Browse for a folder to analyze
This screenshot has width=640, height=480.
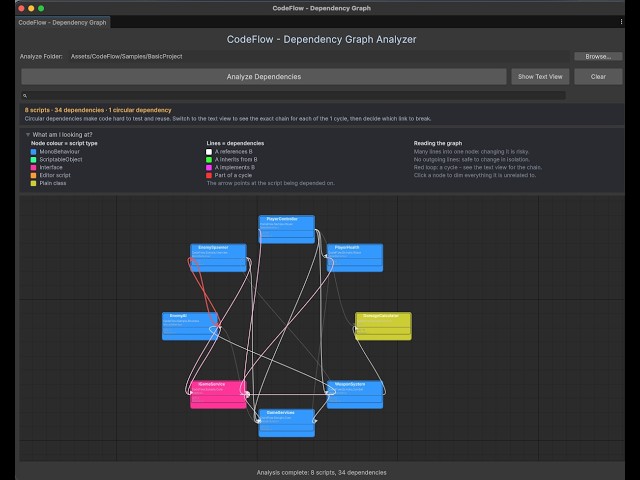[598, 56]
